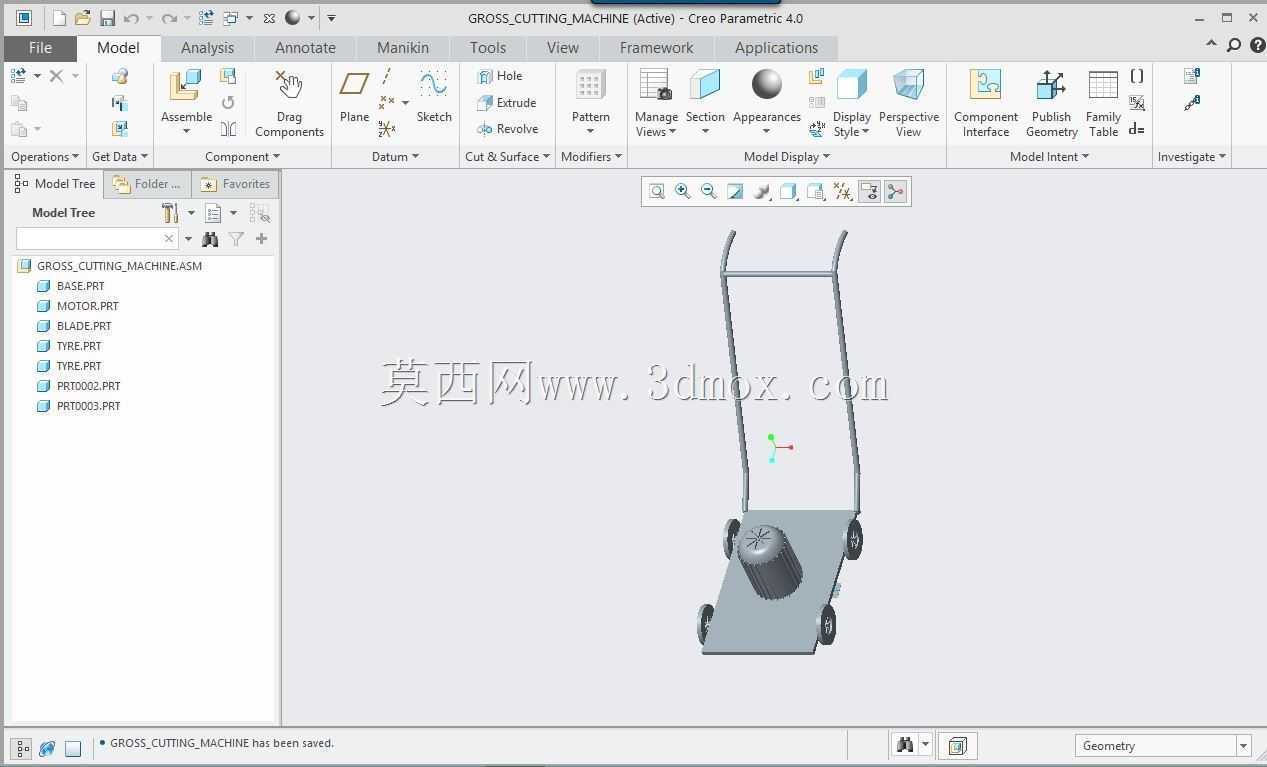Click the Undo arrow
Screen dimensions: 1267x767
pyautogui.click(x=131, y=18)
